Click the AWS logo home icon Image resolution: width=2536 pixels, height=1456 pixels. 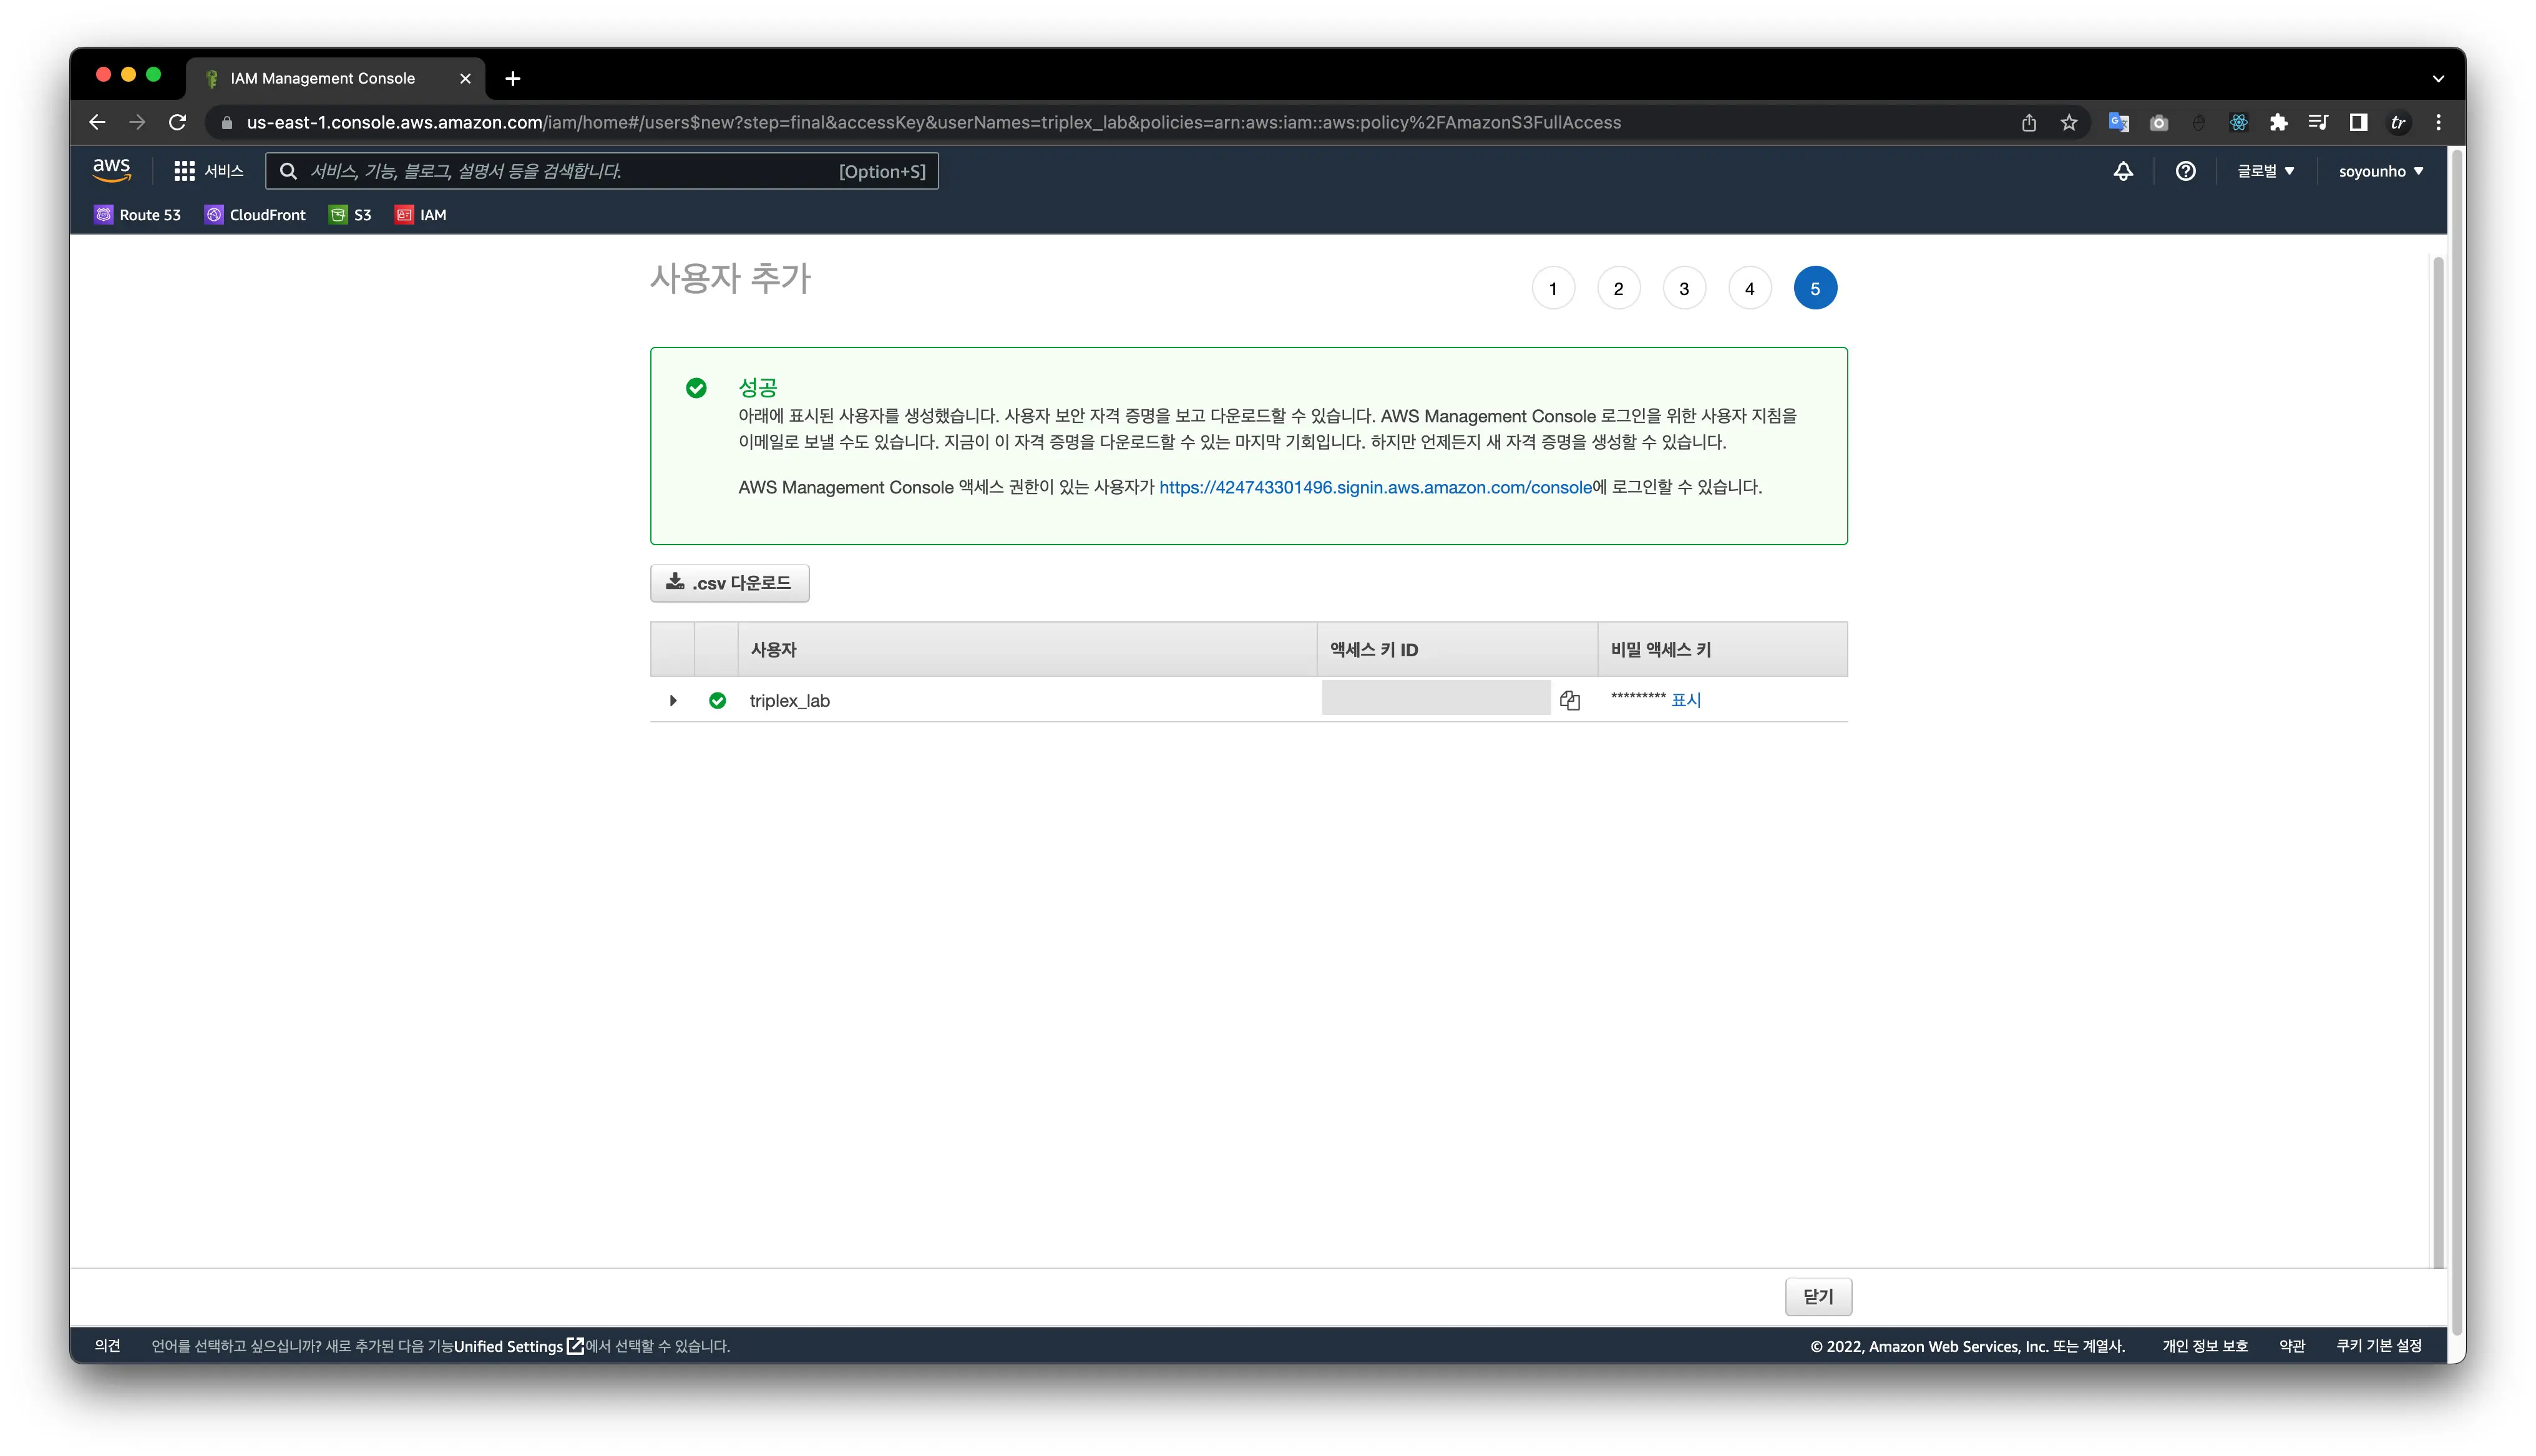(112, 170)
